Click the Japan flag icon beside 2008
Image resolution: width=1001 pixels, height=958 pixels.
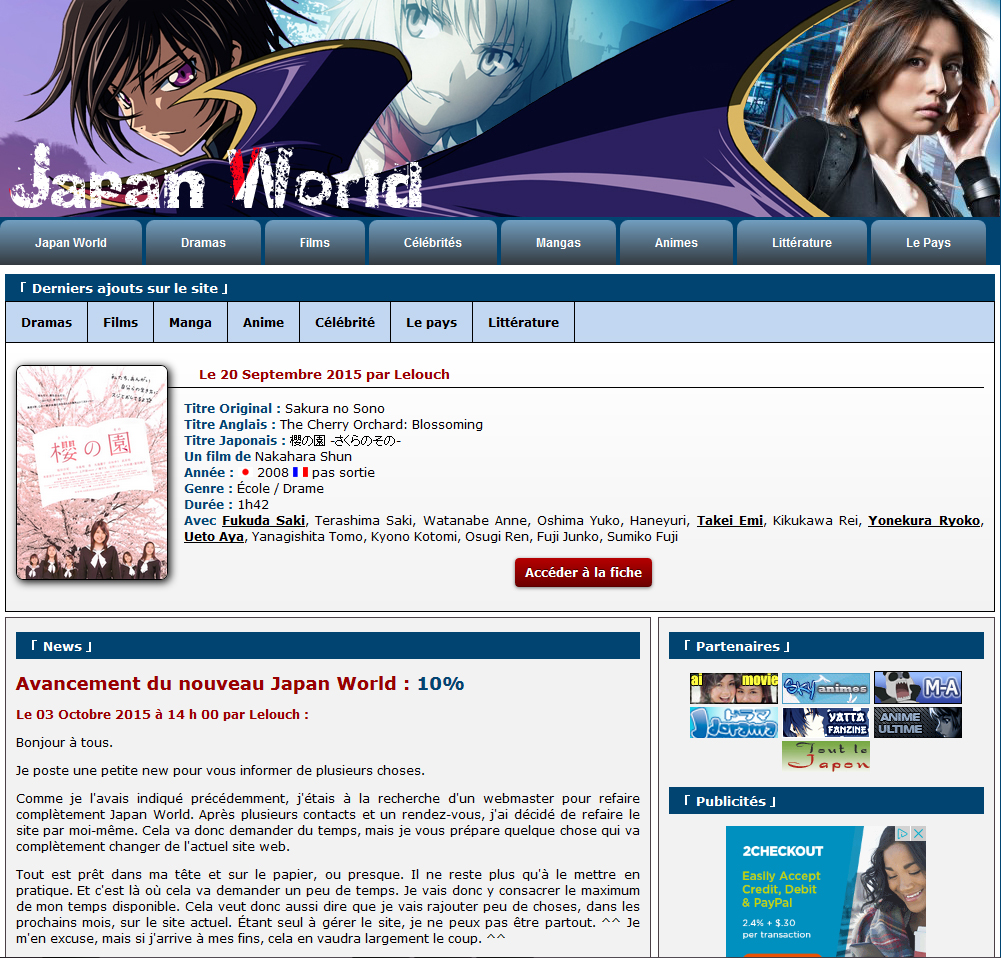pyautogui.click(x=245, y=472)
